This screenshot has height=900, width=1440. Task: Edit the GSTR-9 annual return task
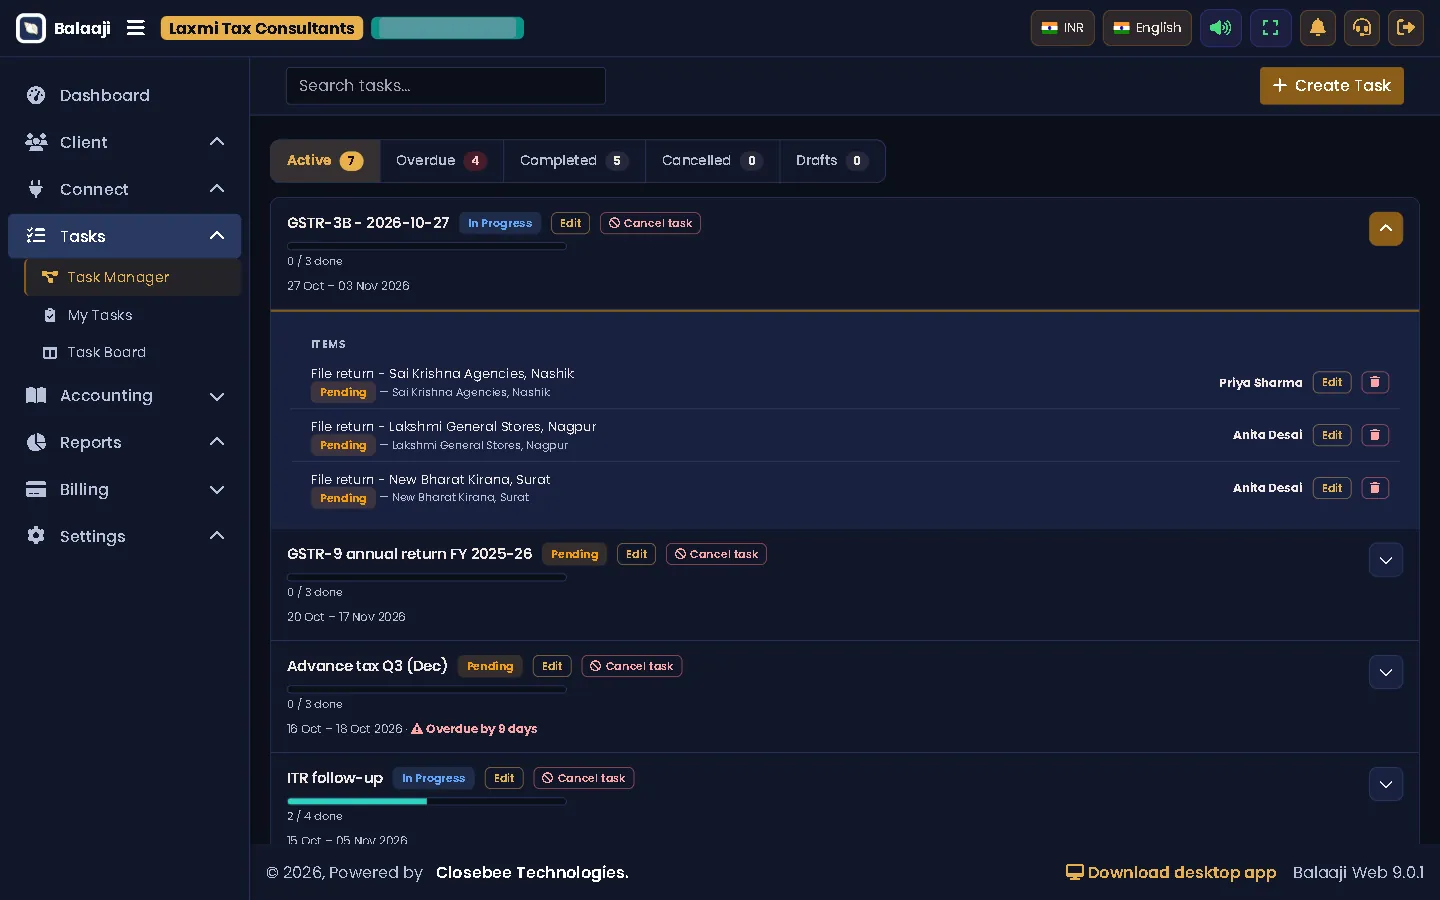pyautogui.click(x=637, y=554)
